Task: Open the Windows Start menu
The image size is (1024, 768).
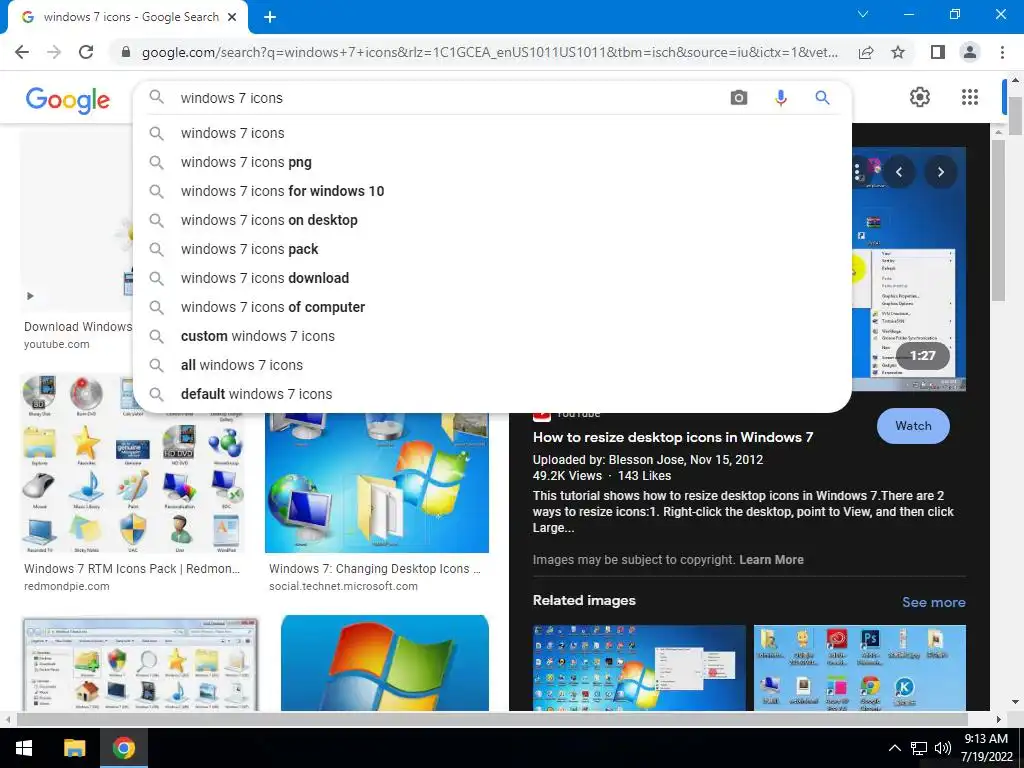Action: click(24, 748)
